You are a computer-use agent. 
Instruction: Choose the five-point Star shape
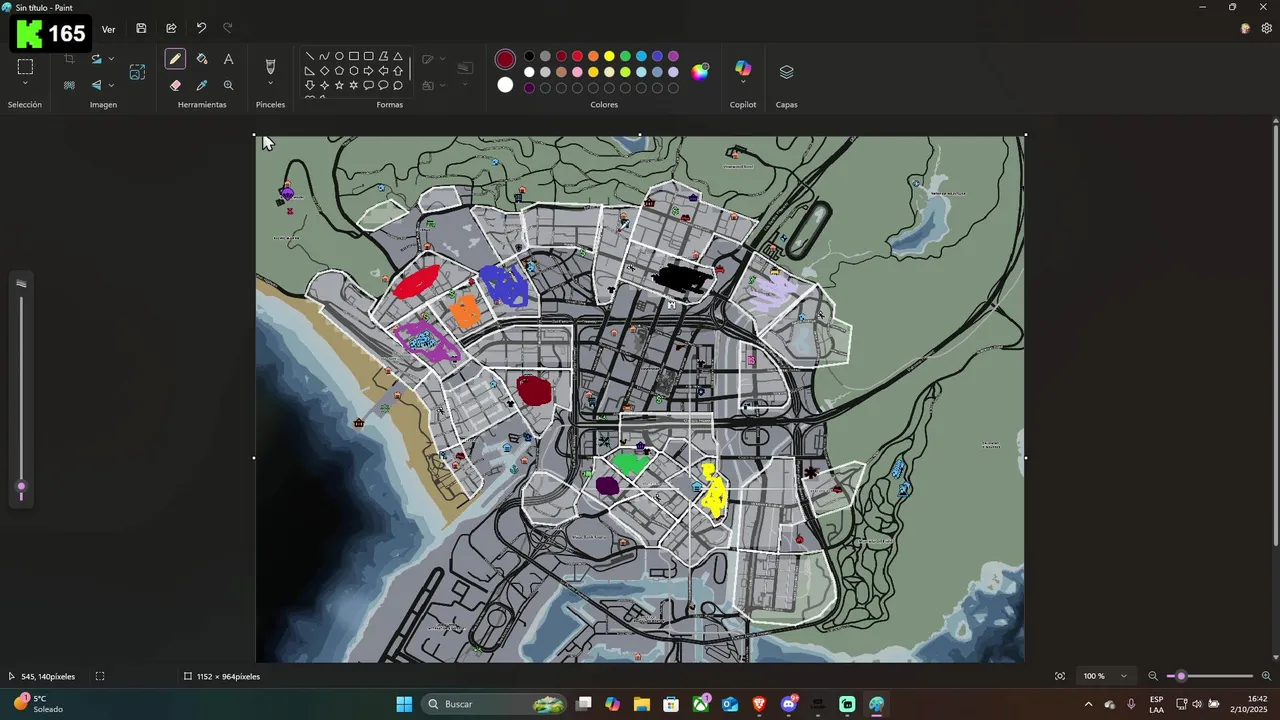[339, 85]
